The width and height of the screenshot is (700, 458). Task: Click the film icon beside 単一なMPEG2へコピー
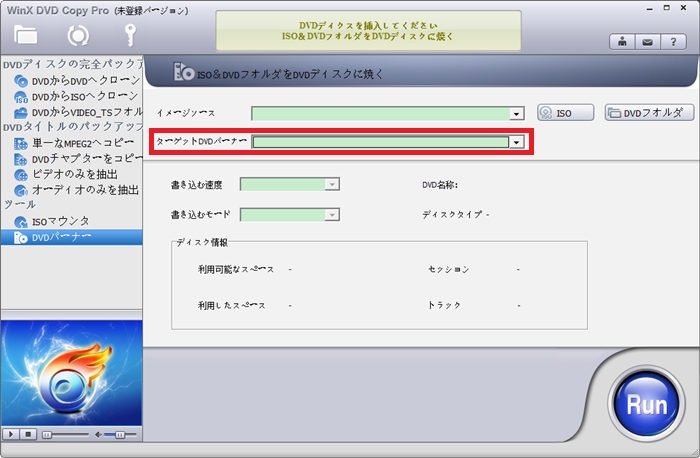pyautogui.click(x=21, y=143)
